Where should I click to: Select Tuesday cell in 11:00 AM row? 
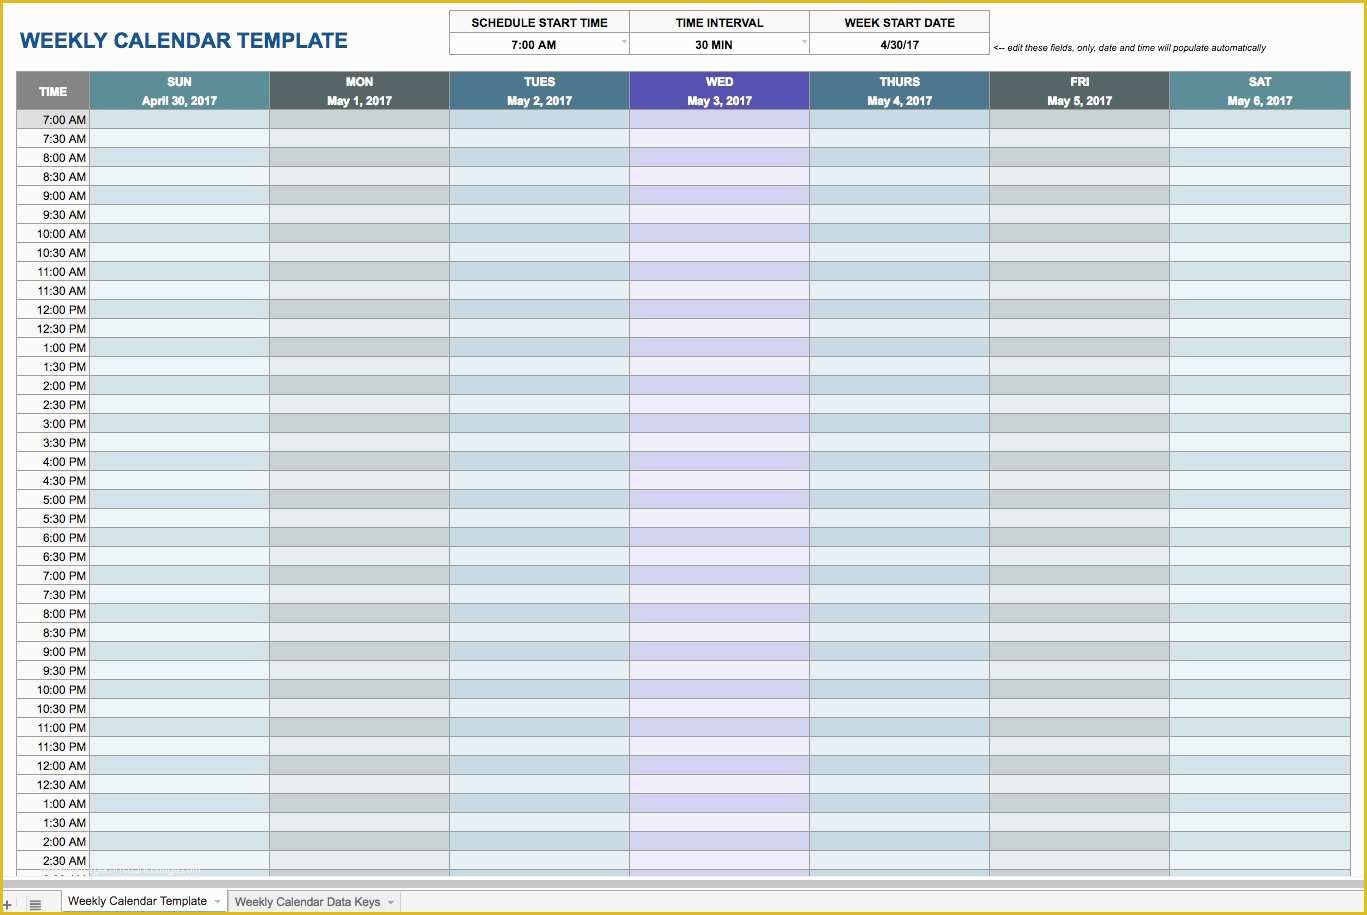tap(539, 272)
